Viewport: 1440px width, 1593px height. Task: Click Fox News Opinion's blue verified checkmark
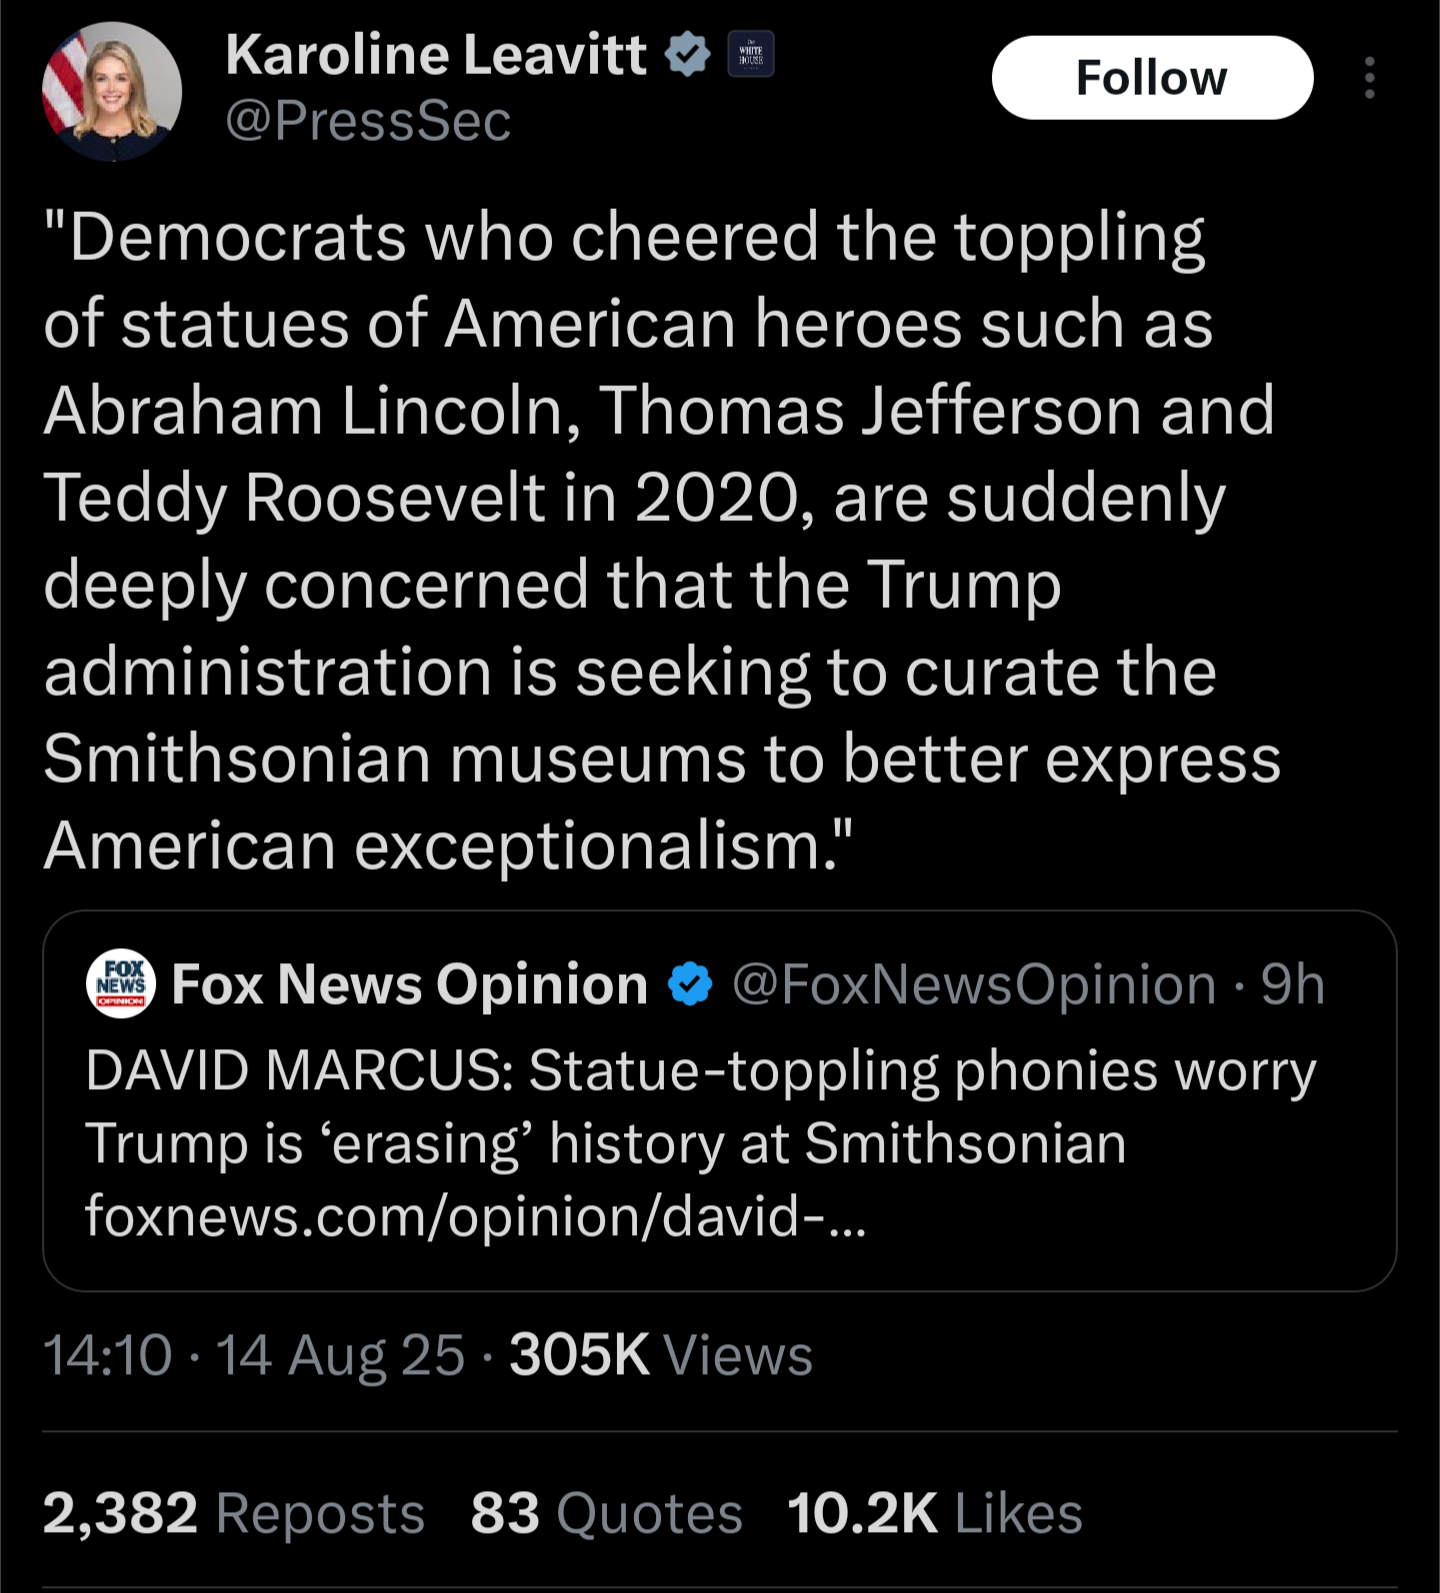690,985
